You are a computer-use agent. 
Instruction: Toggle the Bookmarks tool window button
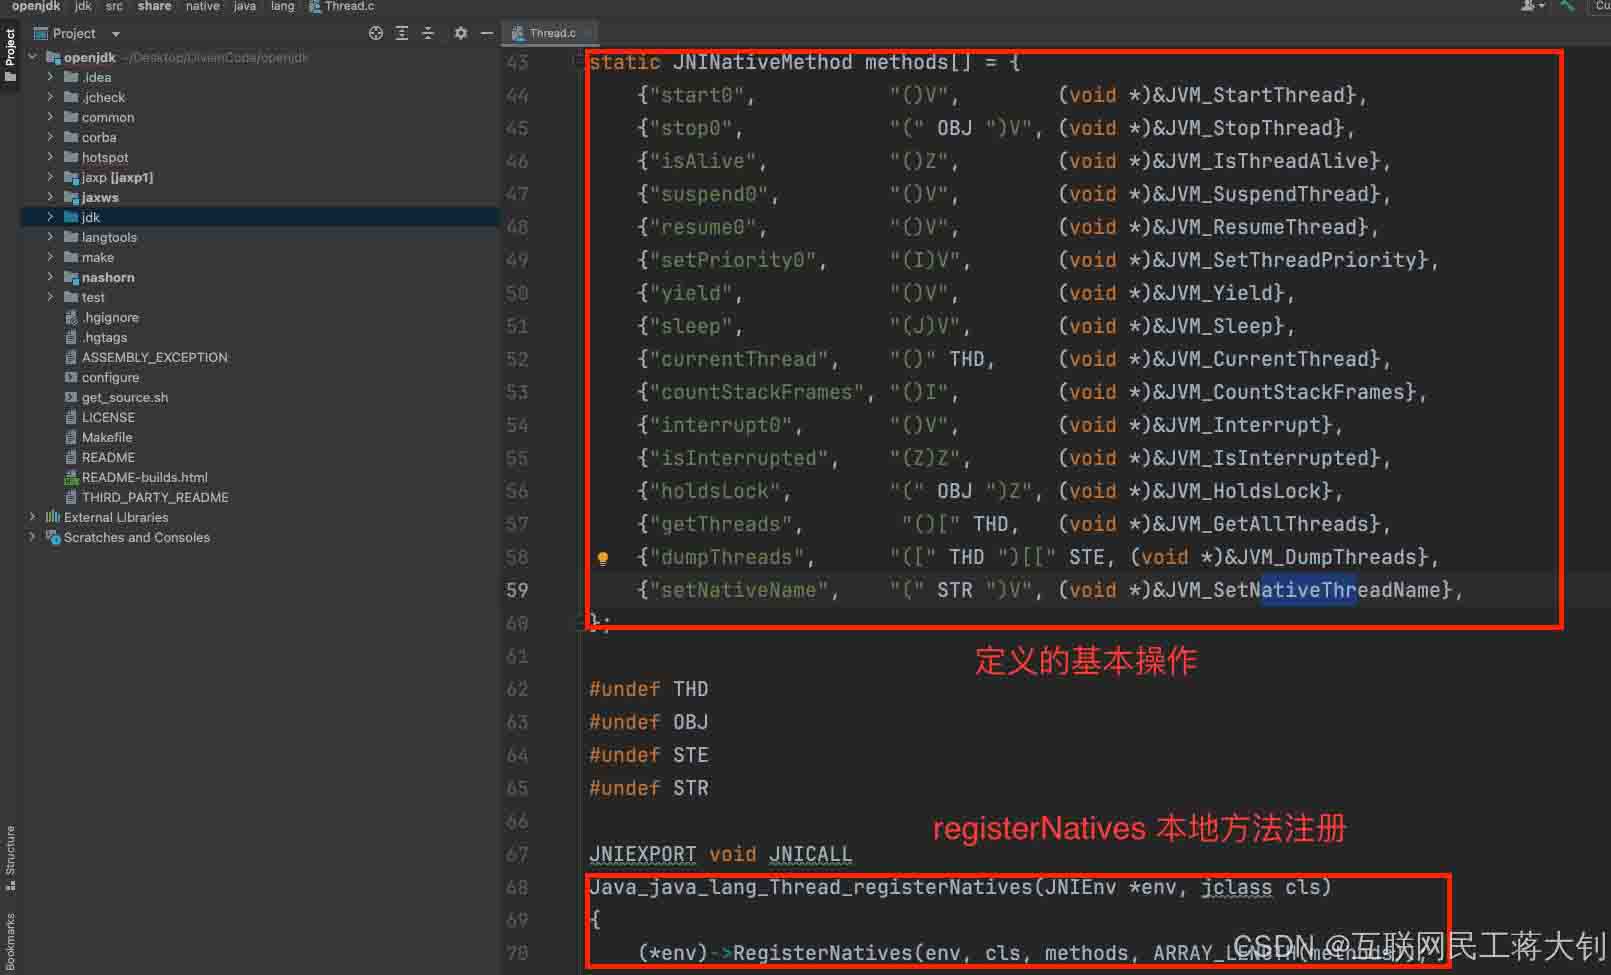10,942
